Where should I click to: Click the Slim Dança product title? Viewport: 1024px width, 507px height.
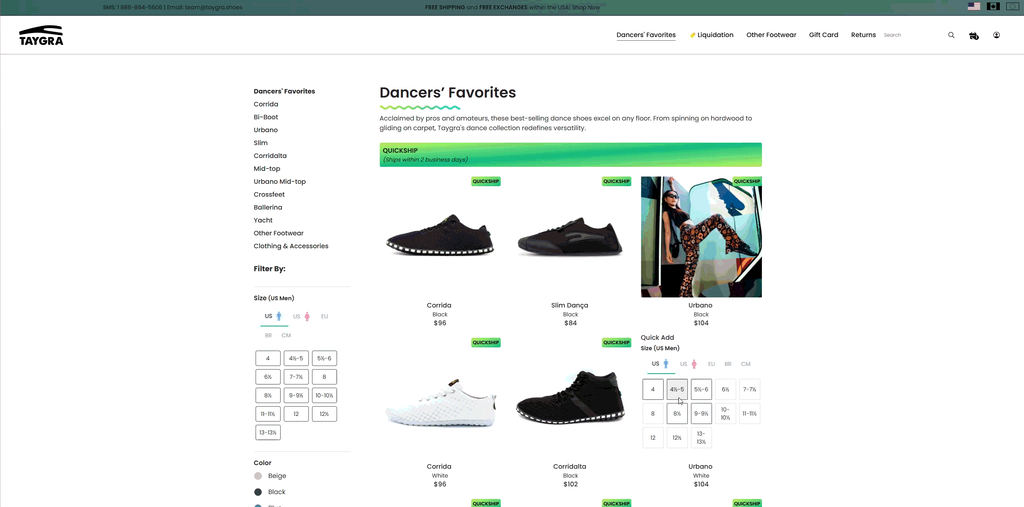coord(570,306)
